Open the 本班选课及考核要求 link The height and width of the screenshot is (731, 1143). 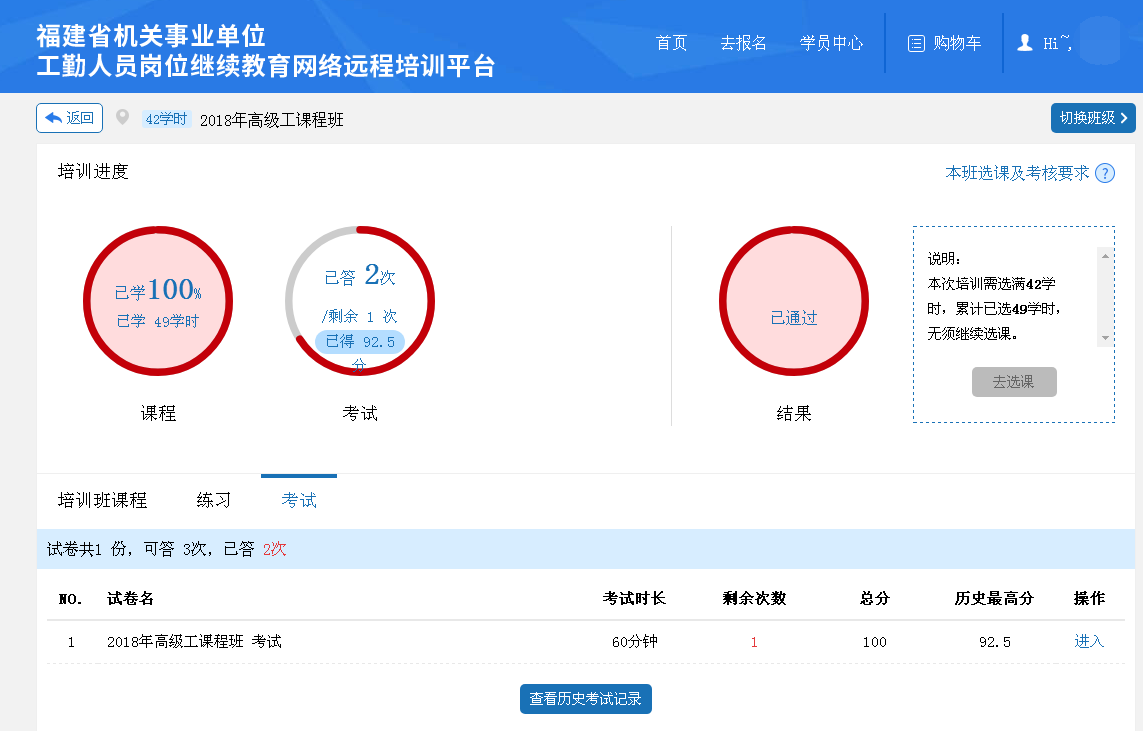pyautogui.click(x=1017, y=173)
